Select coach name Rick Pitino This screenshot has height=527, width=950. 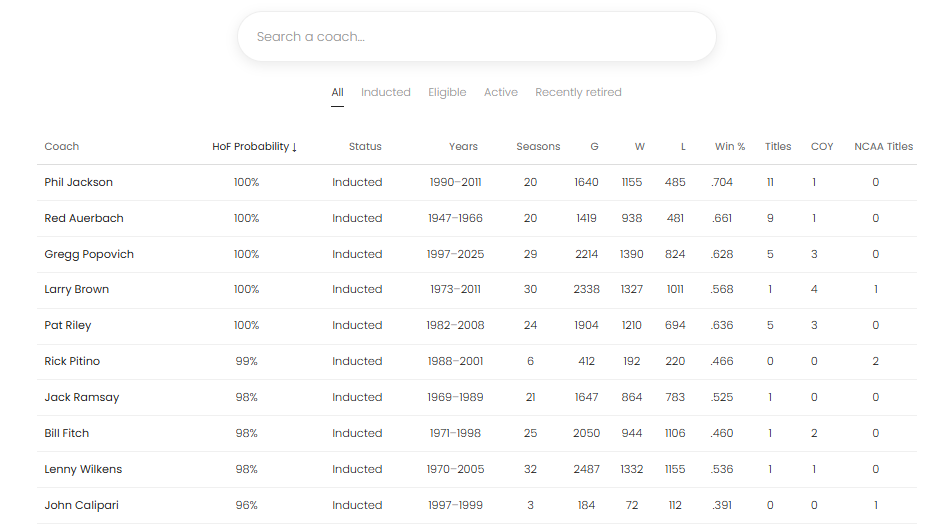tap(72, 361)
